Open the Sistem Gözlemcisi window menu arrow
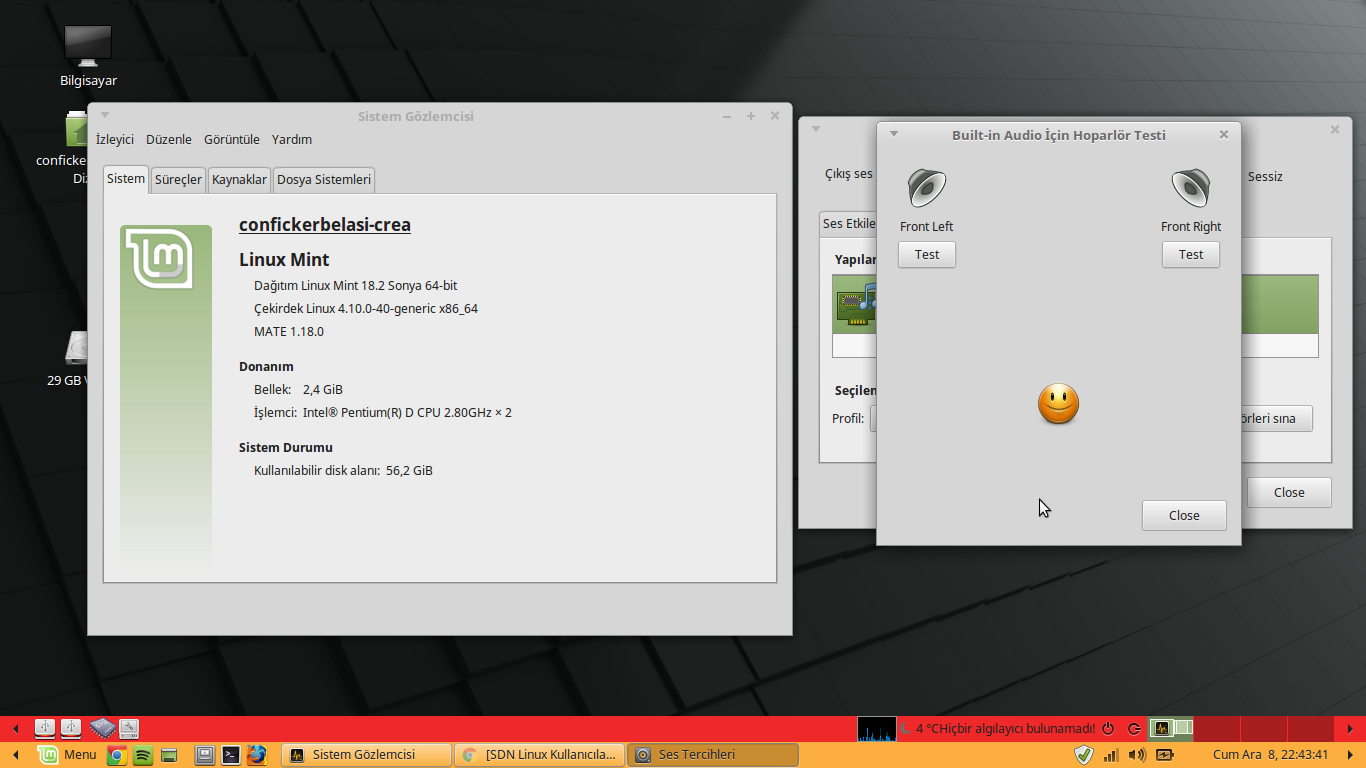The image size is (1366, 768). click(x=105, y=115)
